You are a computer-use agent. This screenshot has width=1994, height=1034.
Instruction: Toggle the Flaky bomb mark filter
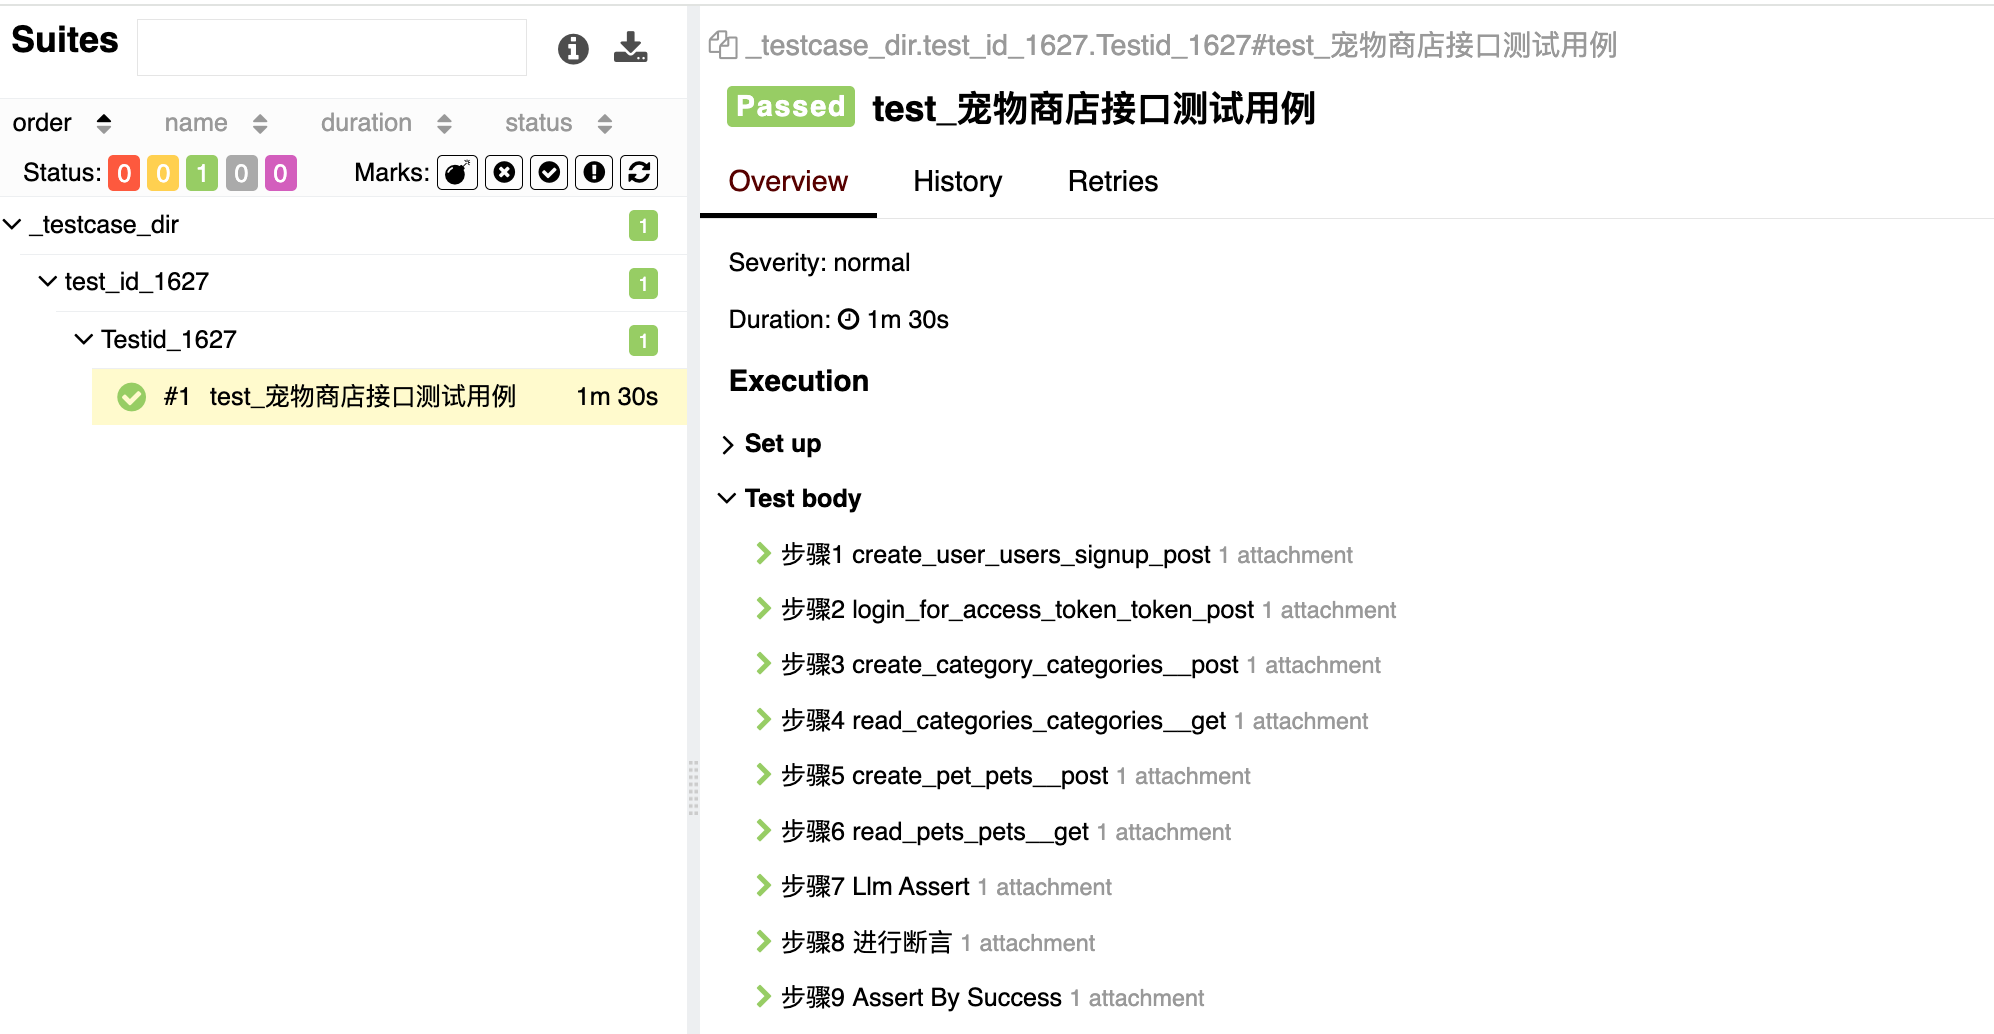(457, 173)
